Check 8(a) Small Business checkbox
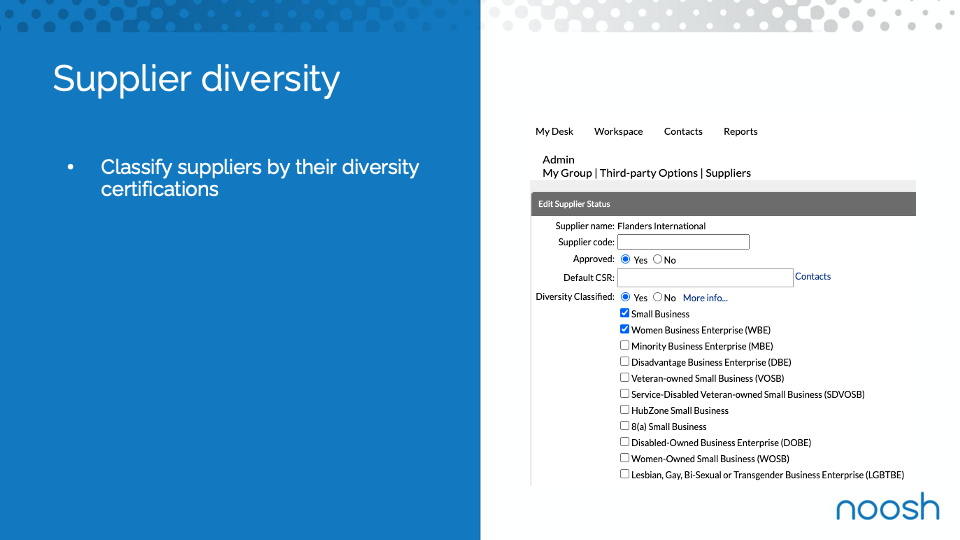The image size is (960, 540). [x=624, y=426]
